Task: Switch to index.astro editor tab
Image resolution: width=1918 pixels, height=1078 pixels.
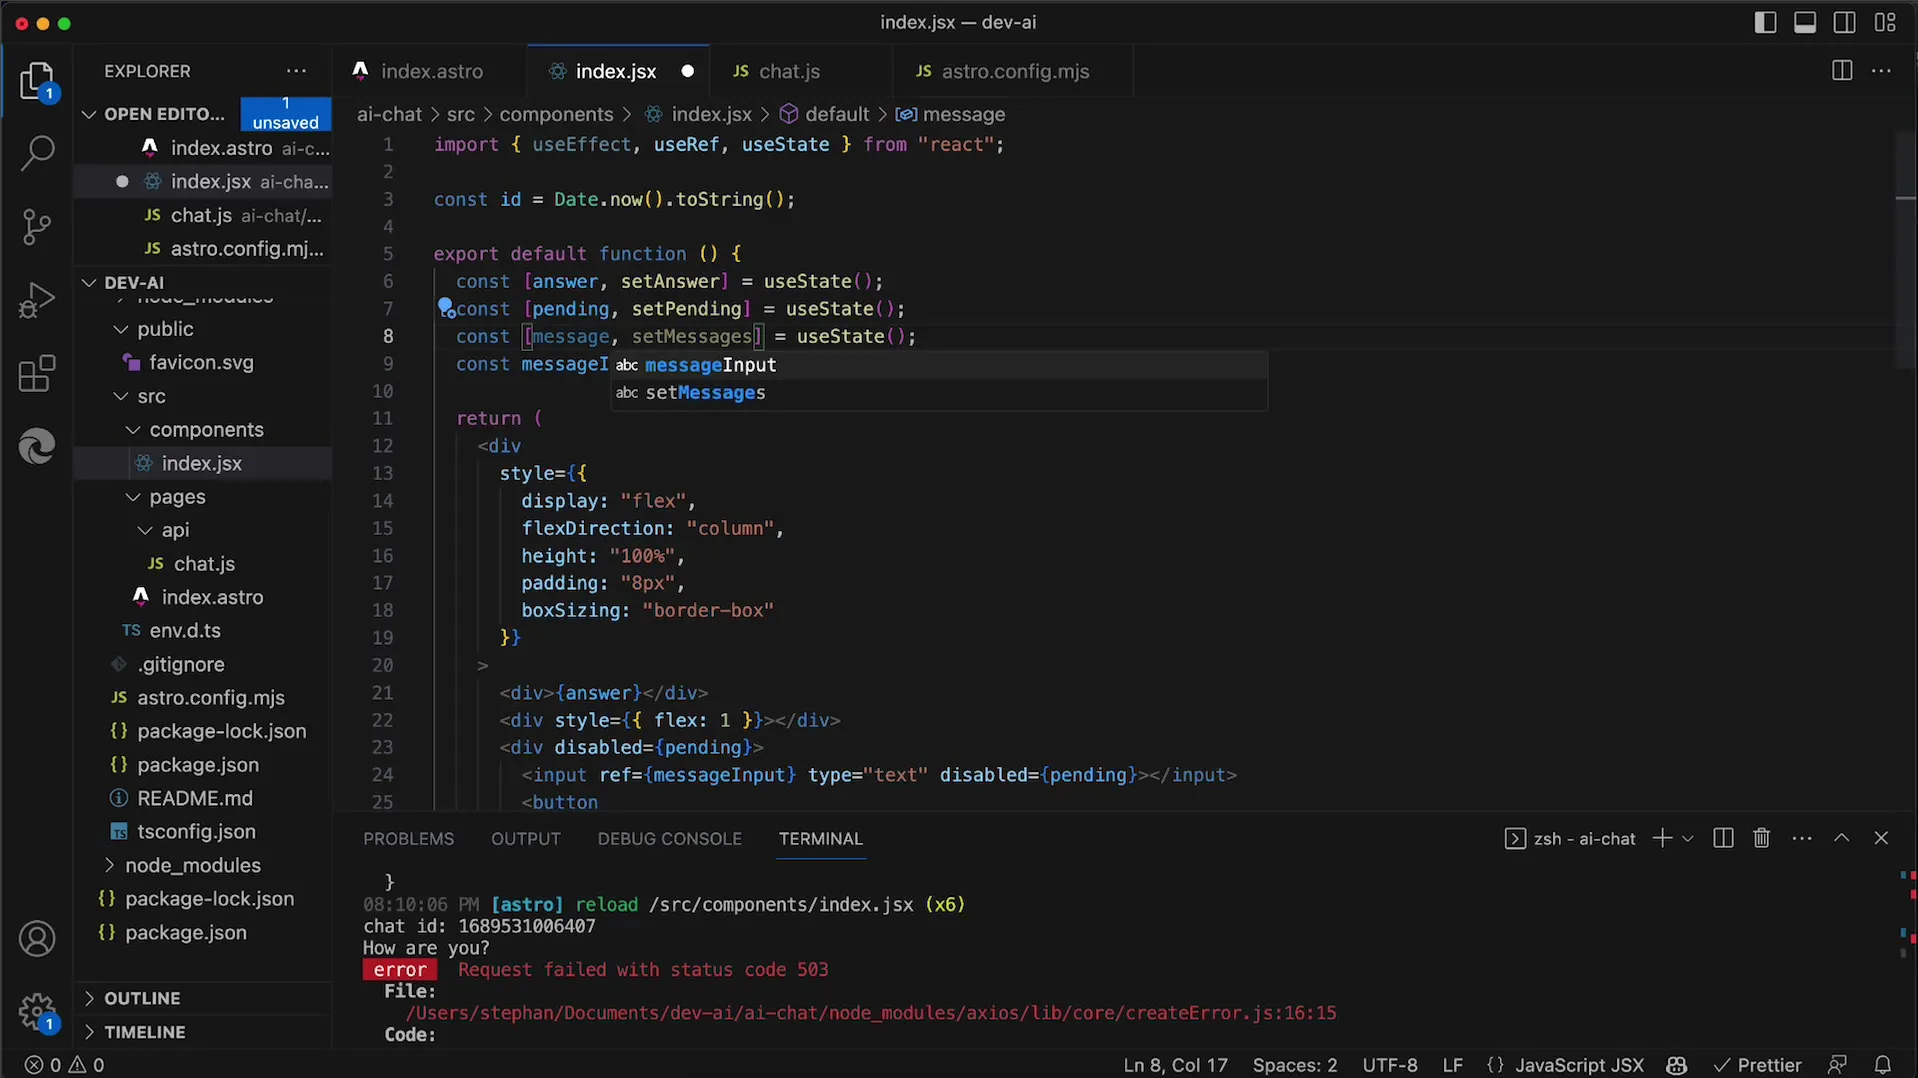Action: (x=430, y=71)
